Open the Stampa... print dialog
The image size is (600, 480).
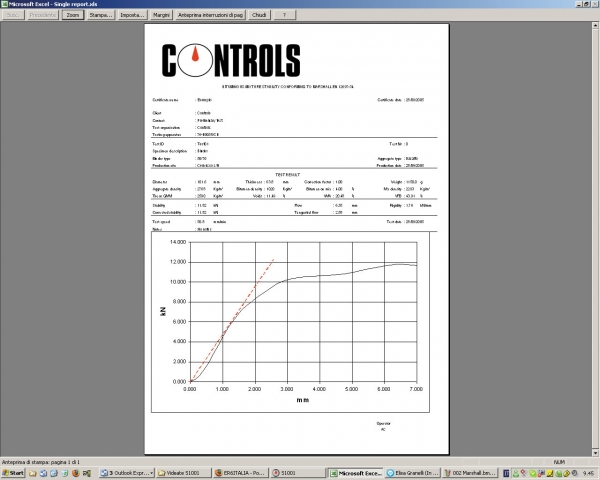(101, 15)
